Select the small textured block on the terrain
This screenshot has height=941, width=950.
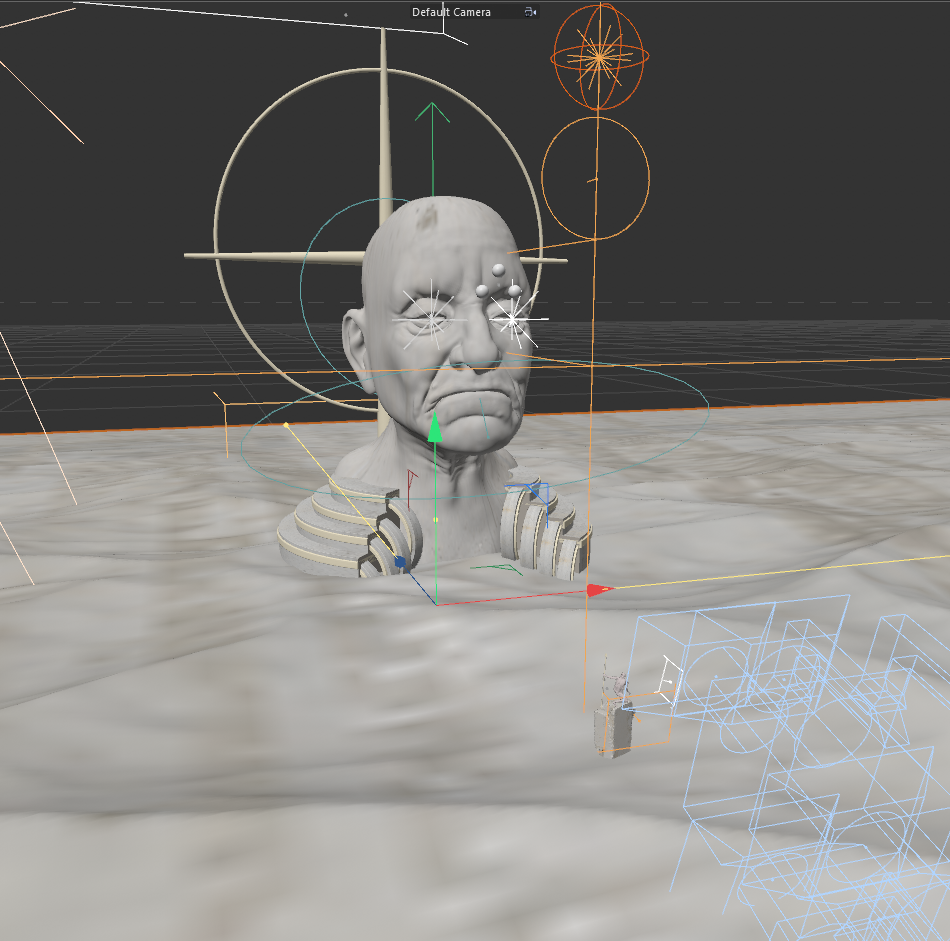(x=613, y=728)
